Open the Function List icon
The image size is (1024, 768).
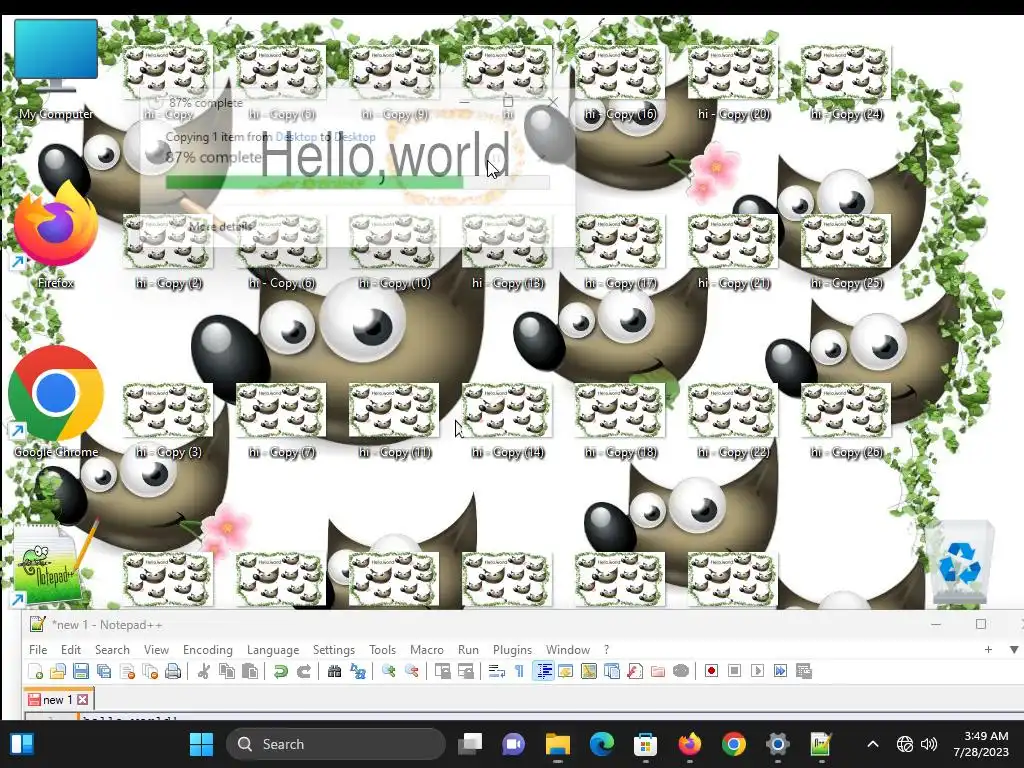click(x=635, y=671)
